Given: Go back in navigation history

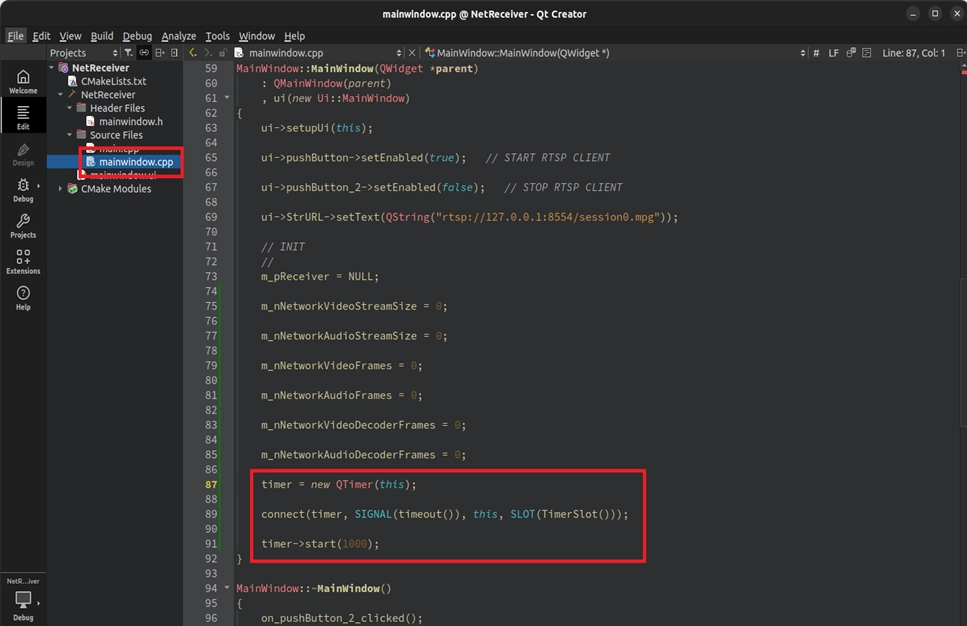Looking at the screenshot, I should [x=193, y=53].
